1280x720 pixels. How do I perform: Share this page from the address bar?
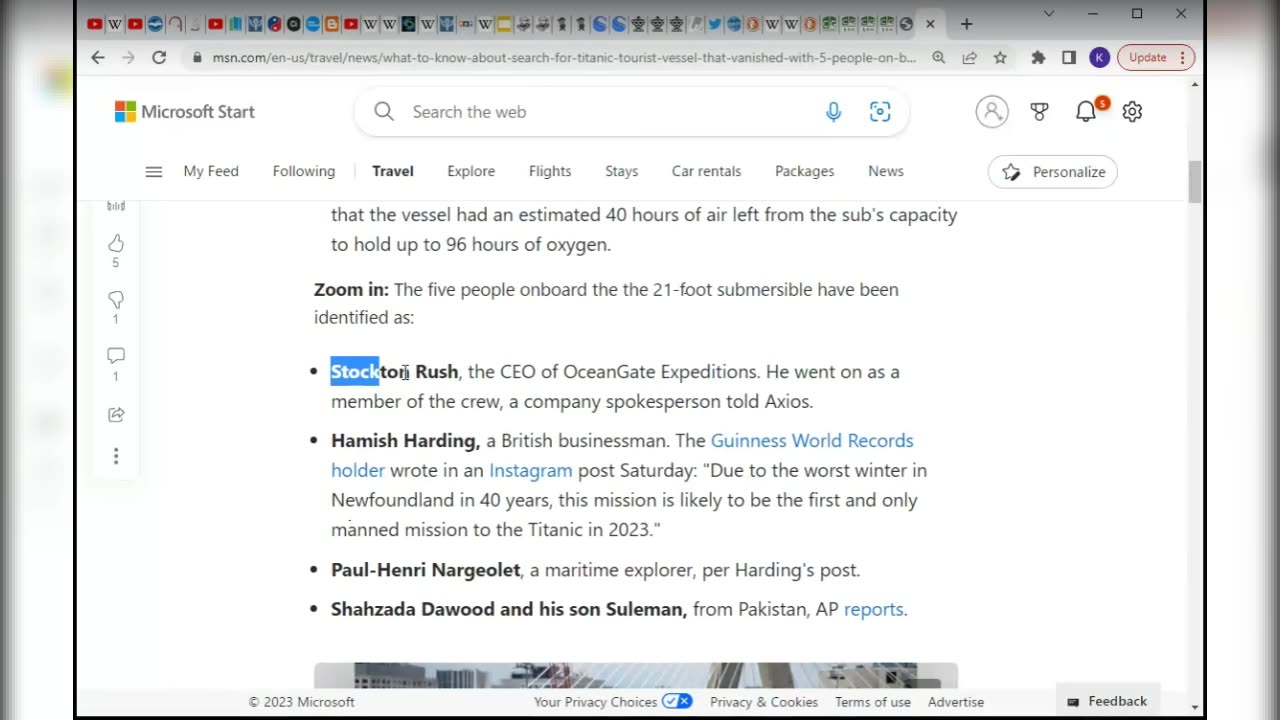969,58
